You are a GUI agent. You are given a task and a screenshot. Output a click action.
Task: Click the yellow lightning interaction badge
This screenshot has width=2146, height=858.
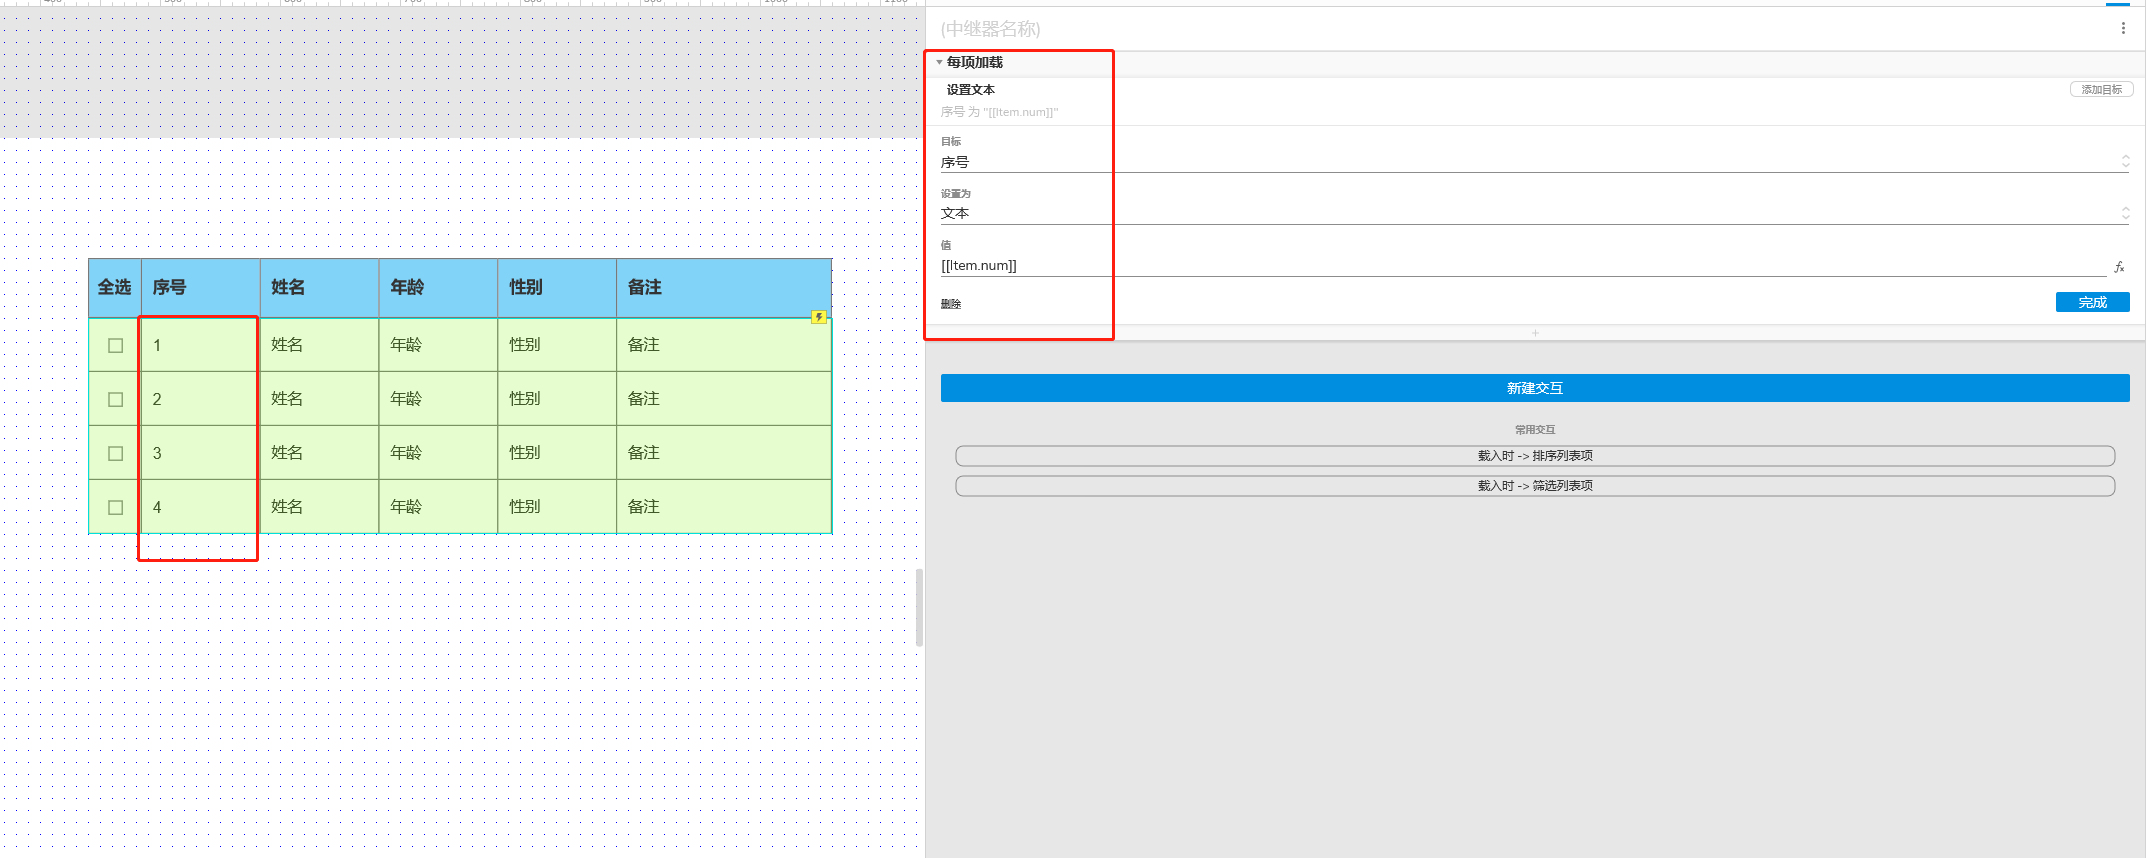tap(819, 317)
